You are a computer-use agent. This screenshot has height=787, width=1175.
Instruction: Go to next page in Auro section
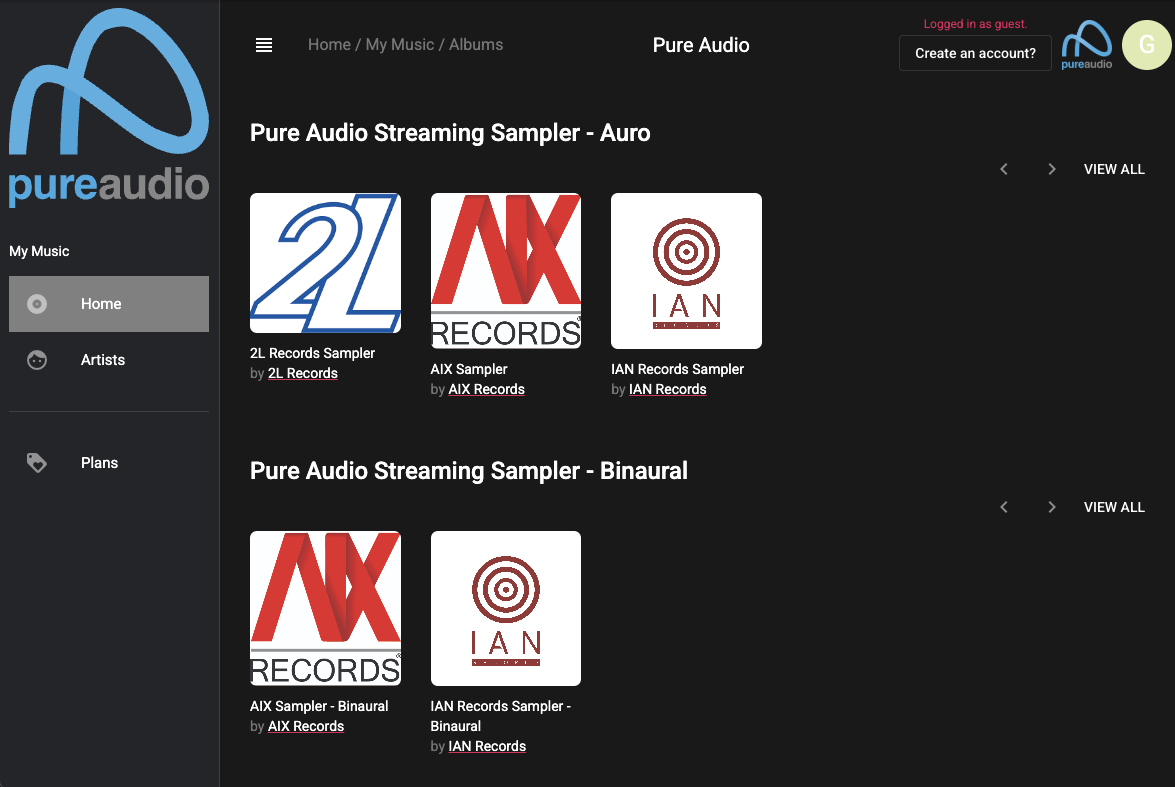click(x=1051, y=169)
